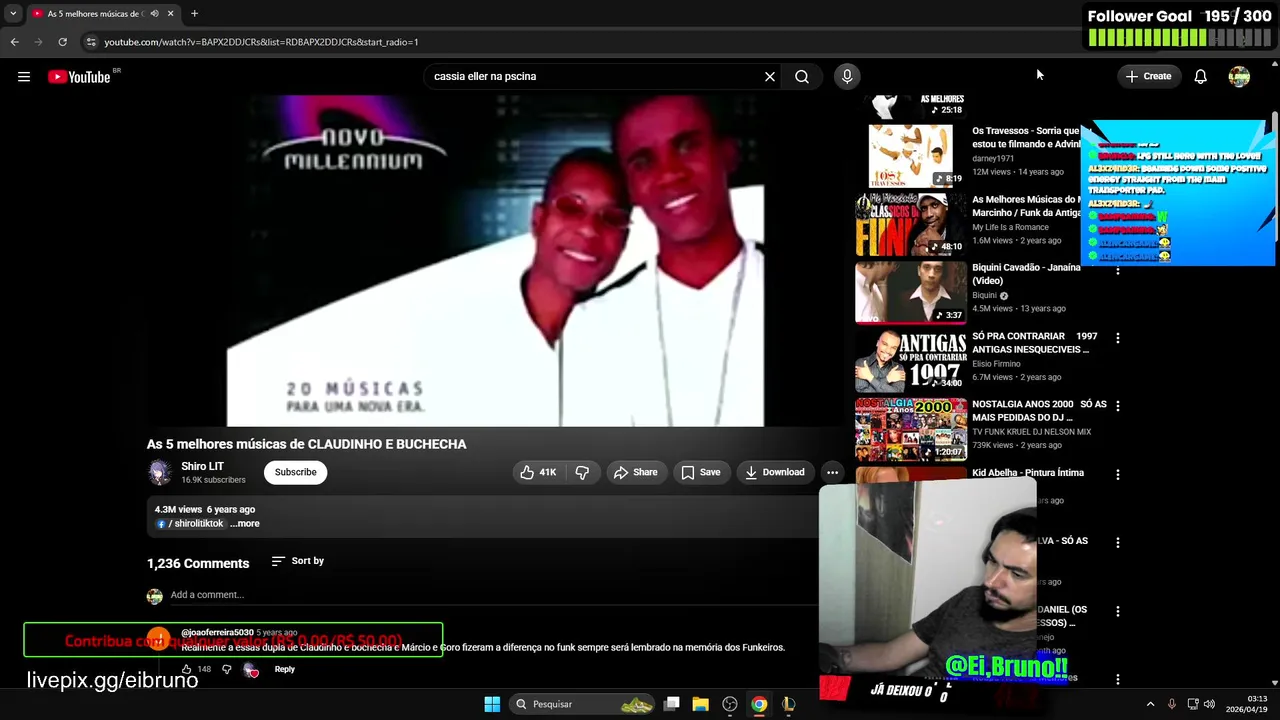Open the Shiro LIT channel name link
Image resolution: width=1280 pixels, height=720 pixels.
click(x=202, y=466)
